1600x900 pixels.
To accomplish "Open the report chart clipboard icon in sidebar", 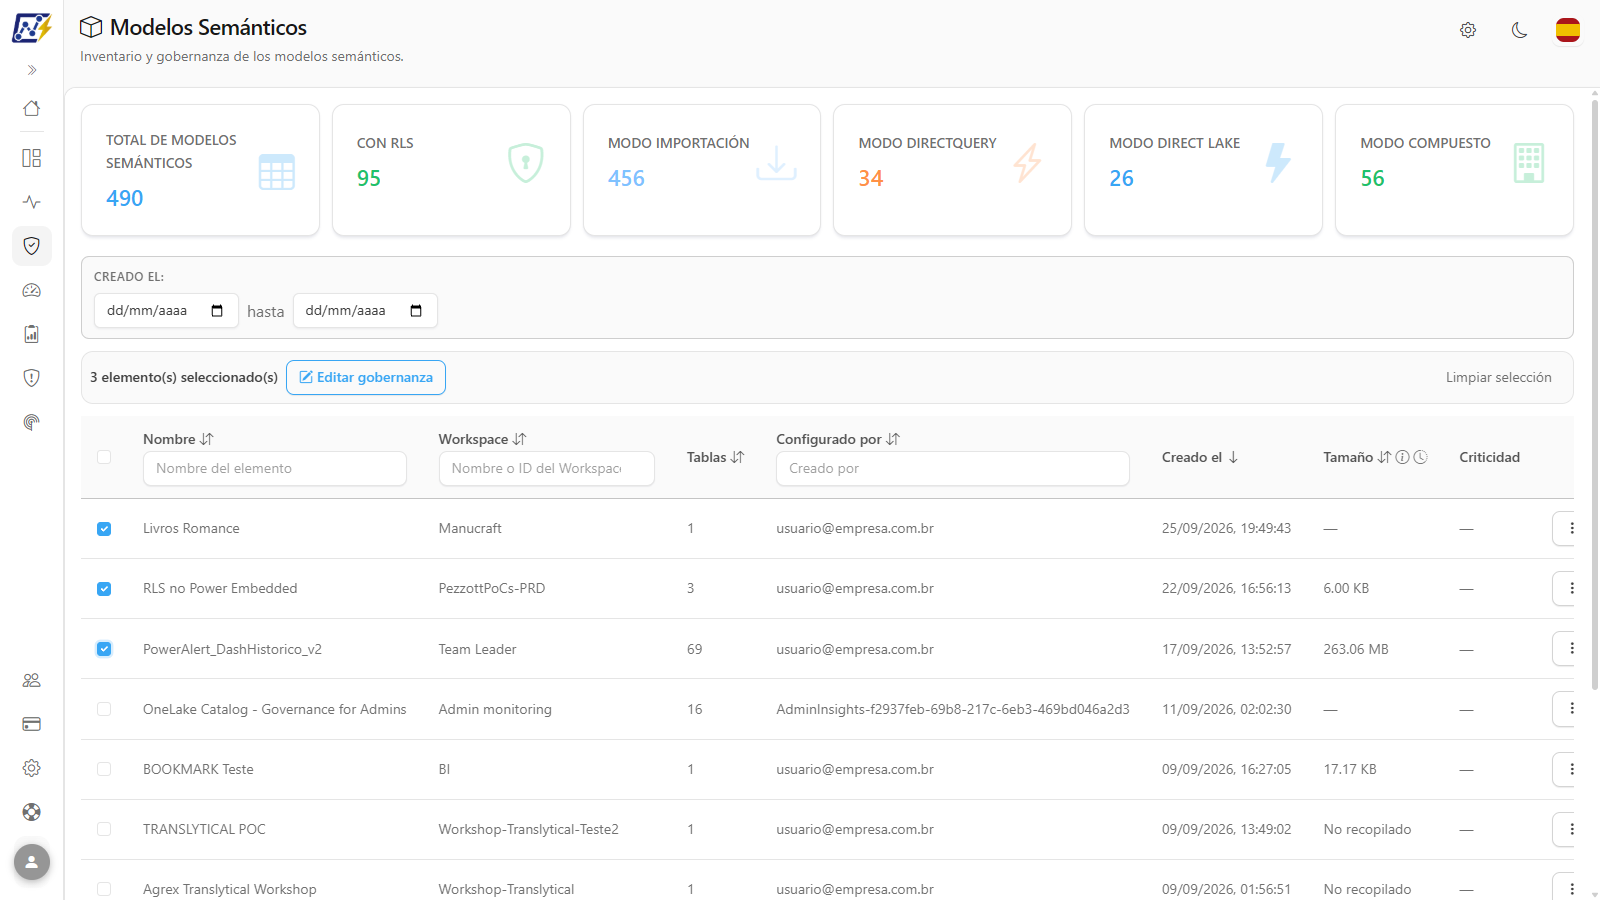I will (x=32, y=334).
